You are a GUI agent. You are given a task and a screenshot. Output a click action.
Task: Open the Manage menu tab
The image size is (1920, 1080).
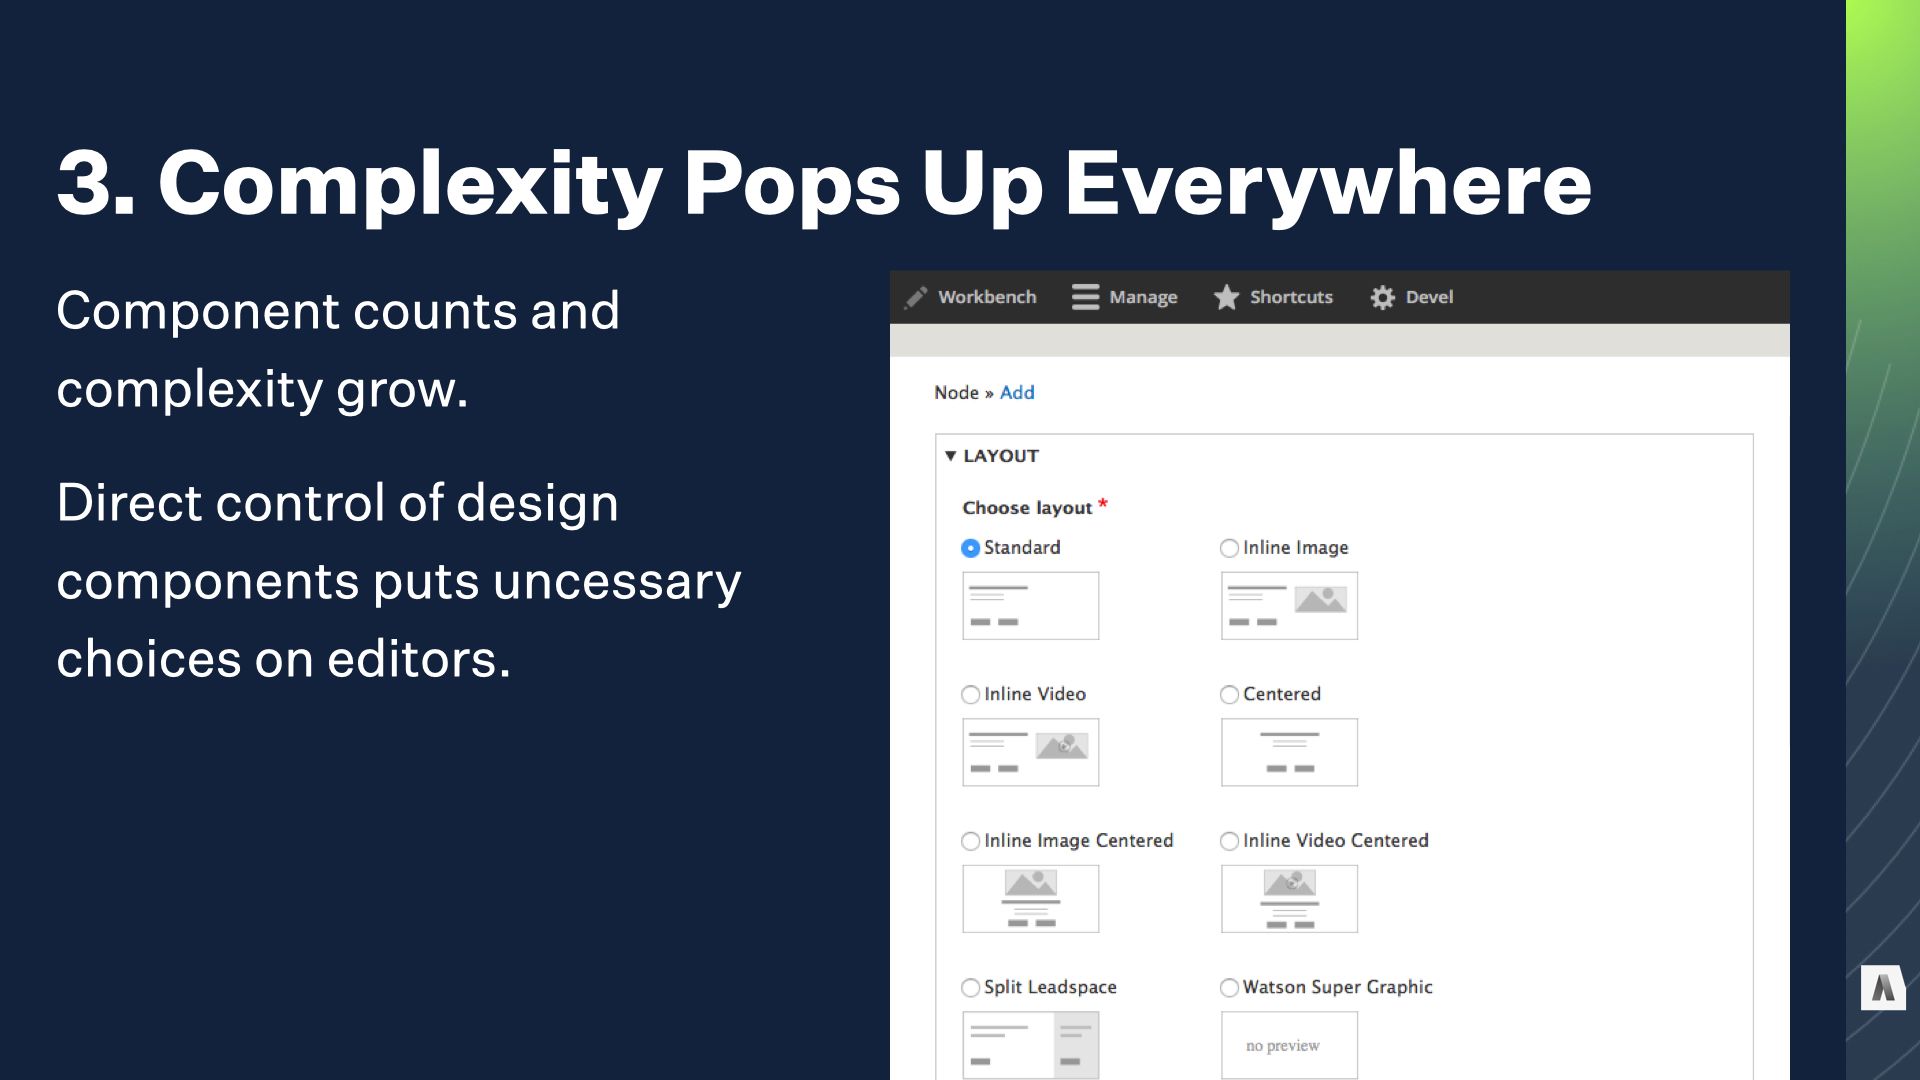[1125, 295]
